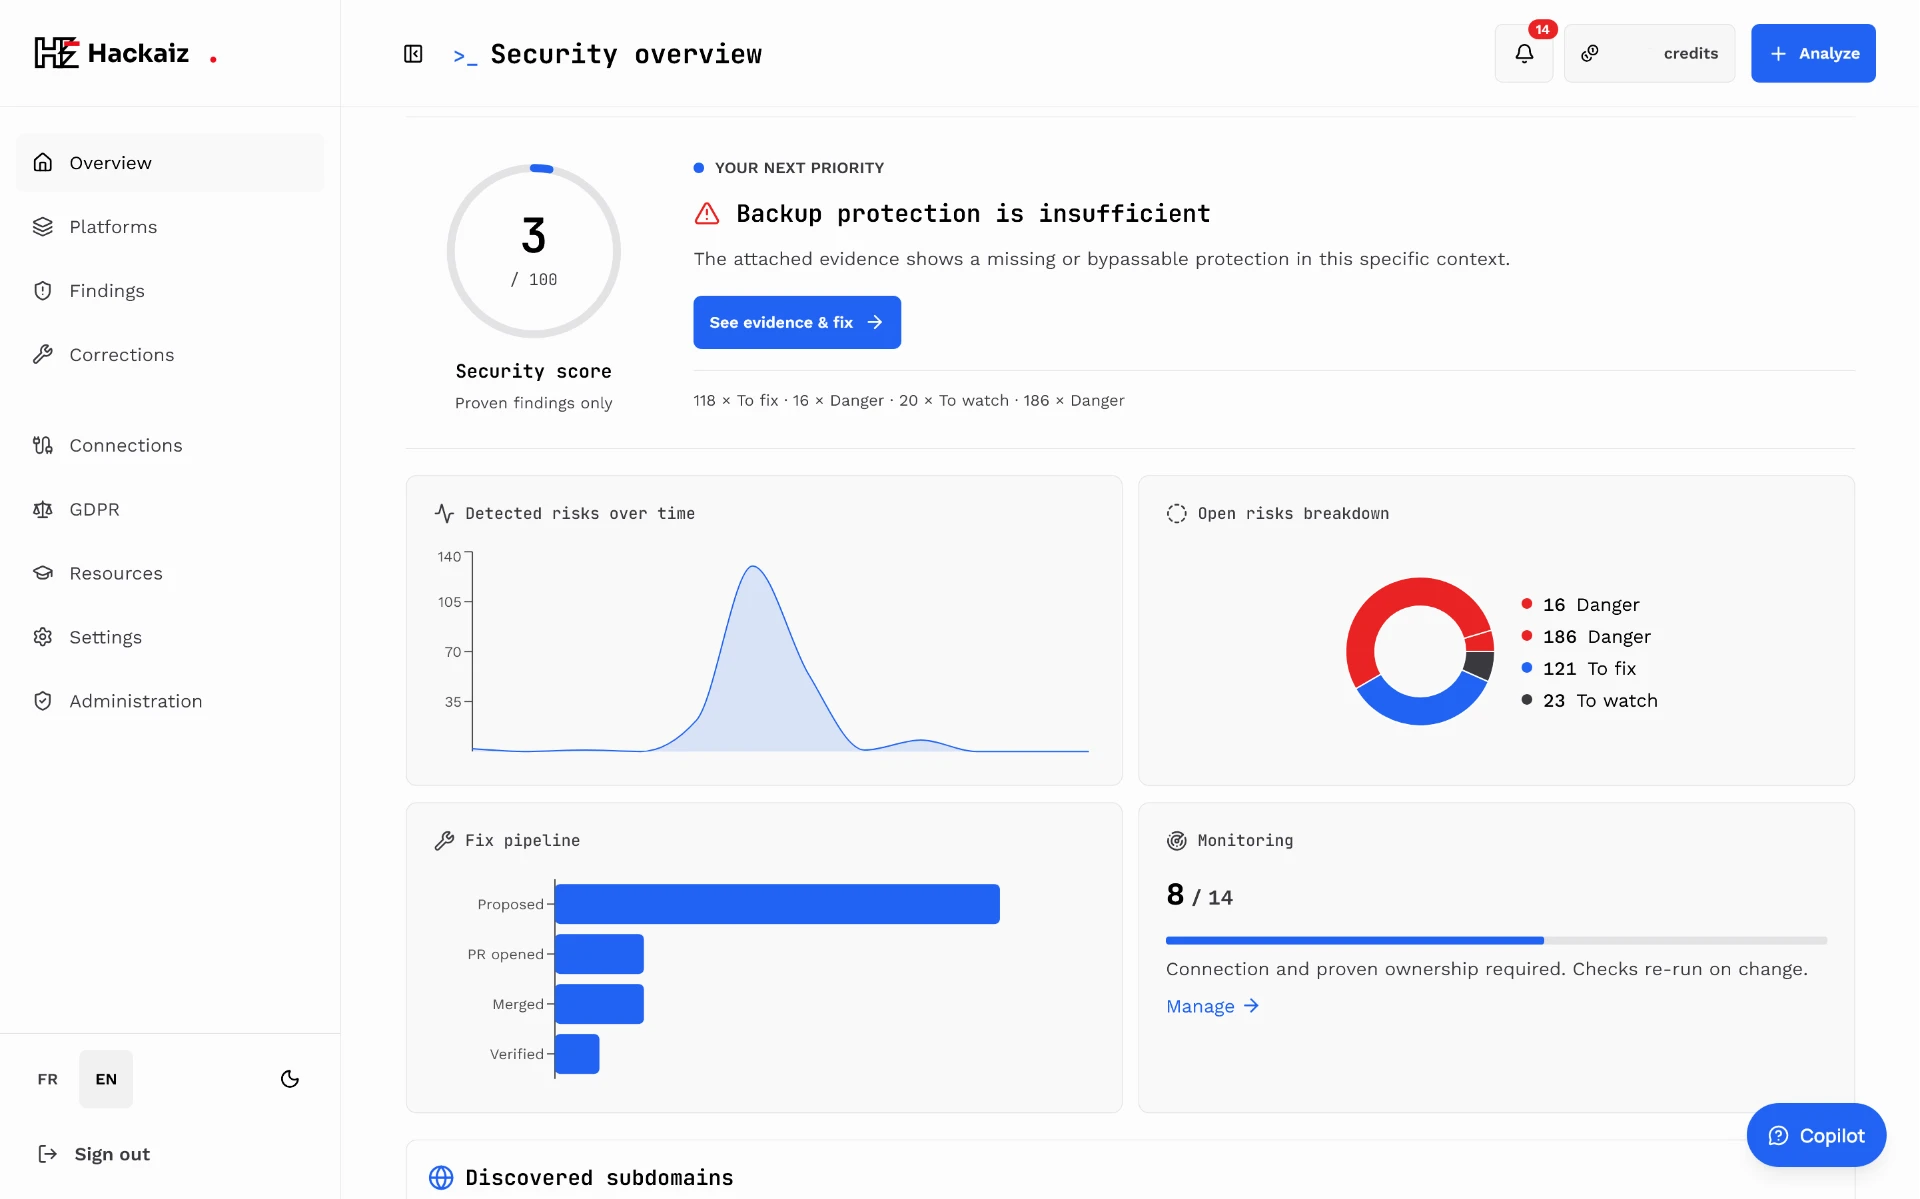Click the GDPR scales icon

point(43,509)
